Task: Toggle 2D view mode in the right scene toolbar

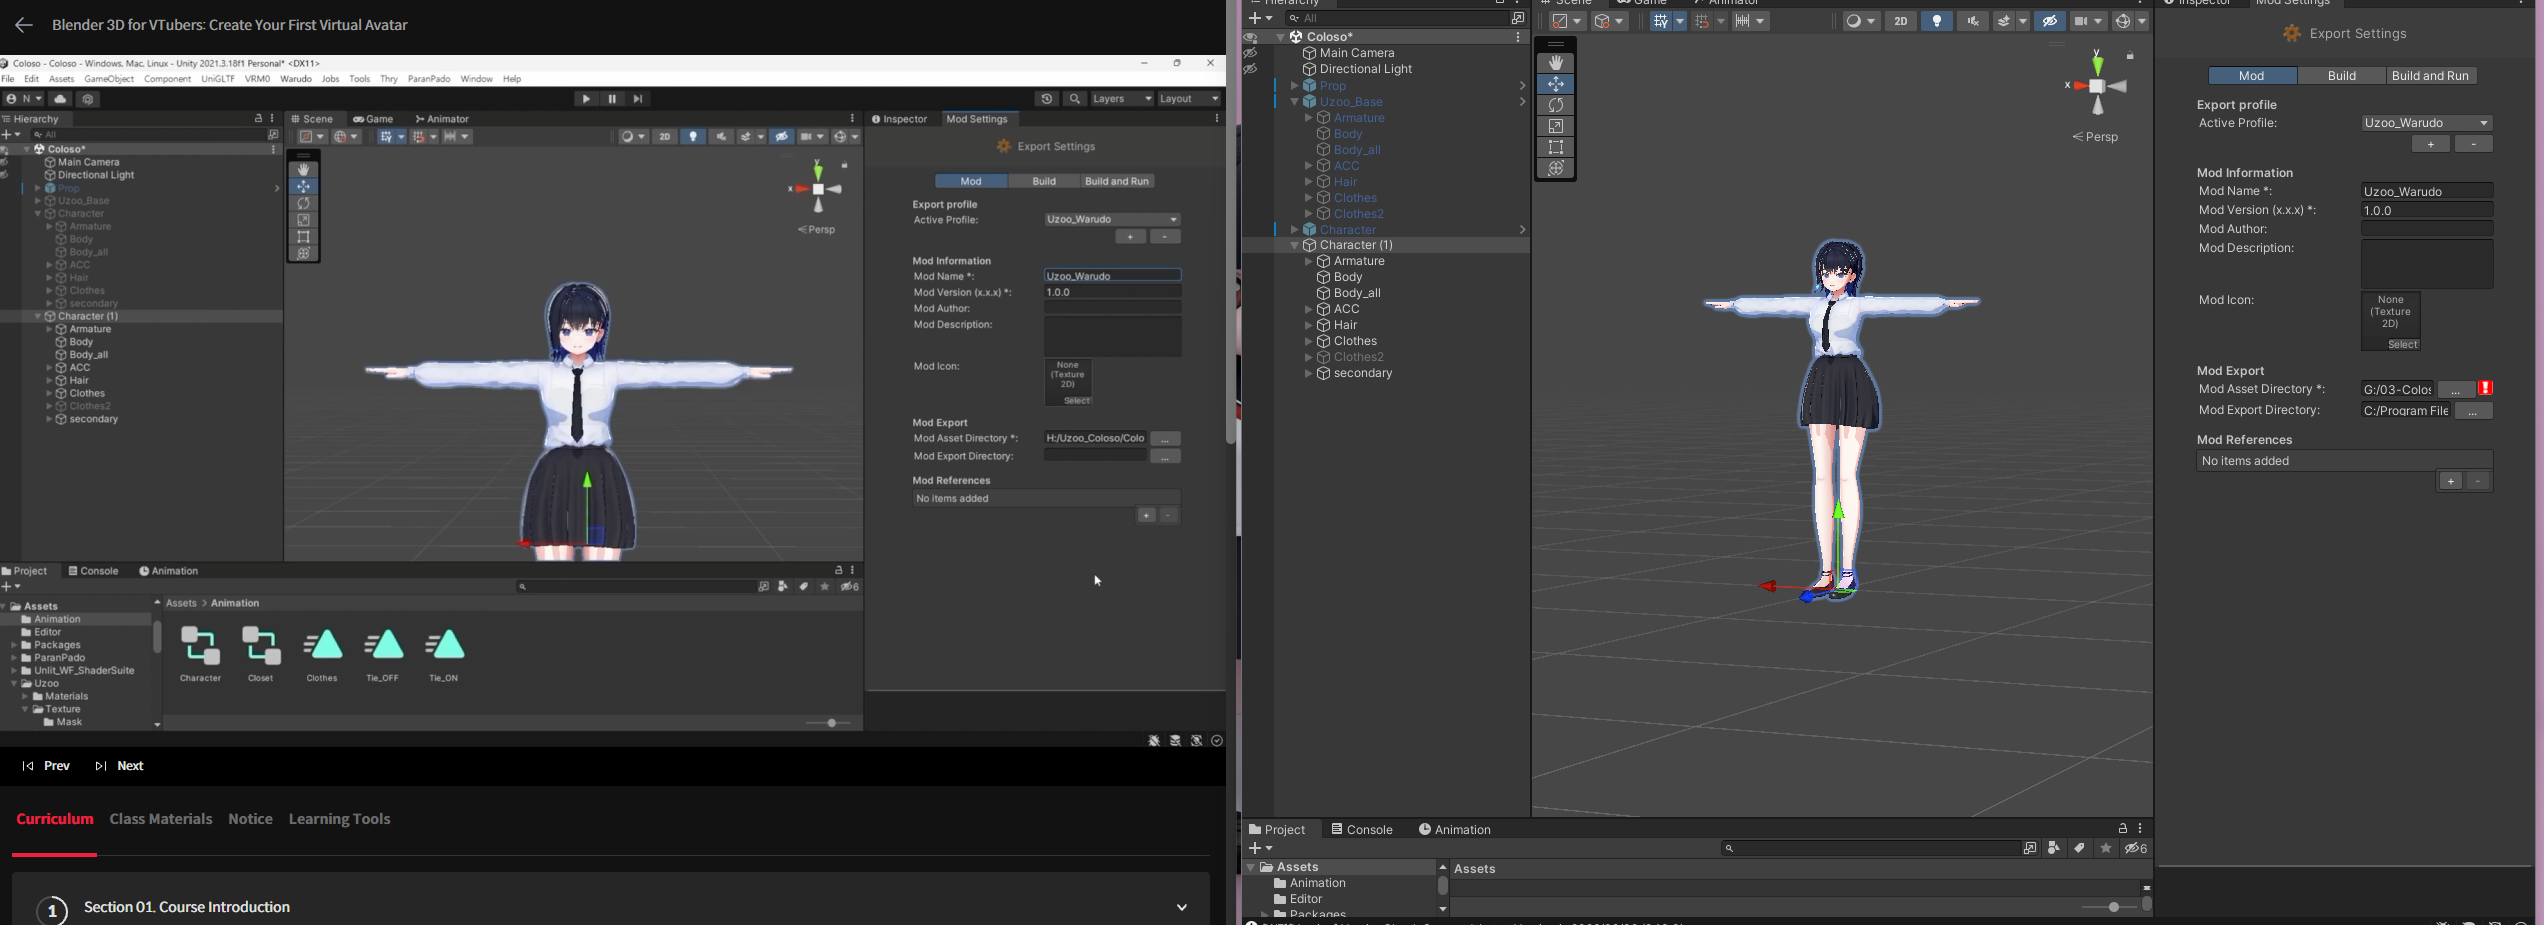Action: (1901, 21)
